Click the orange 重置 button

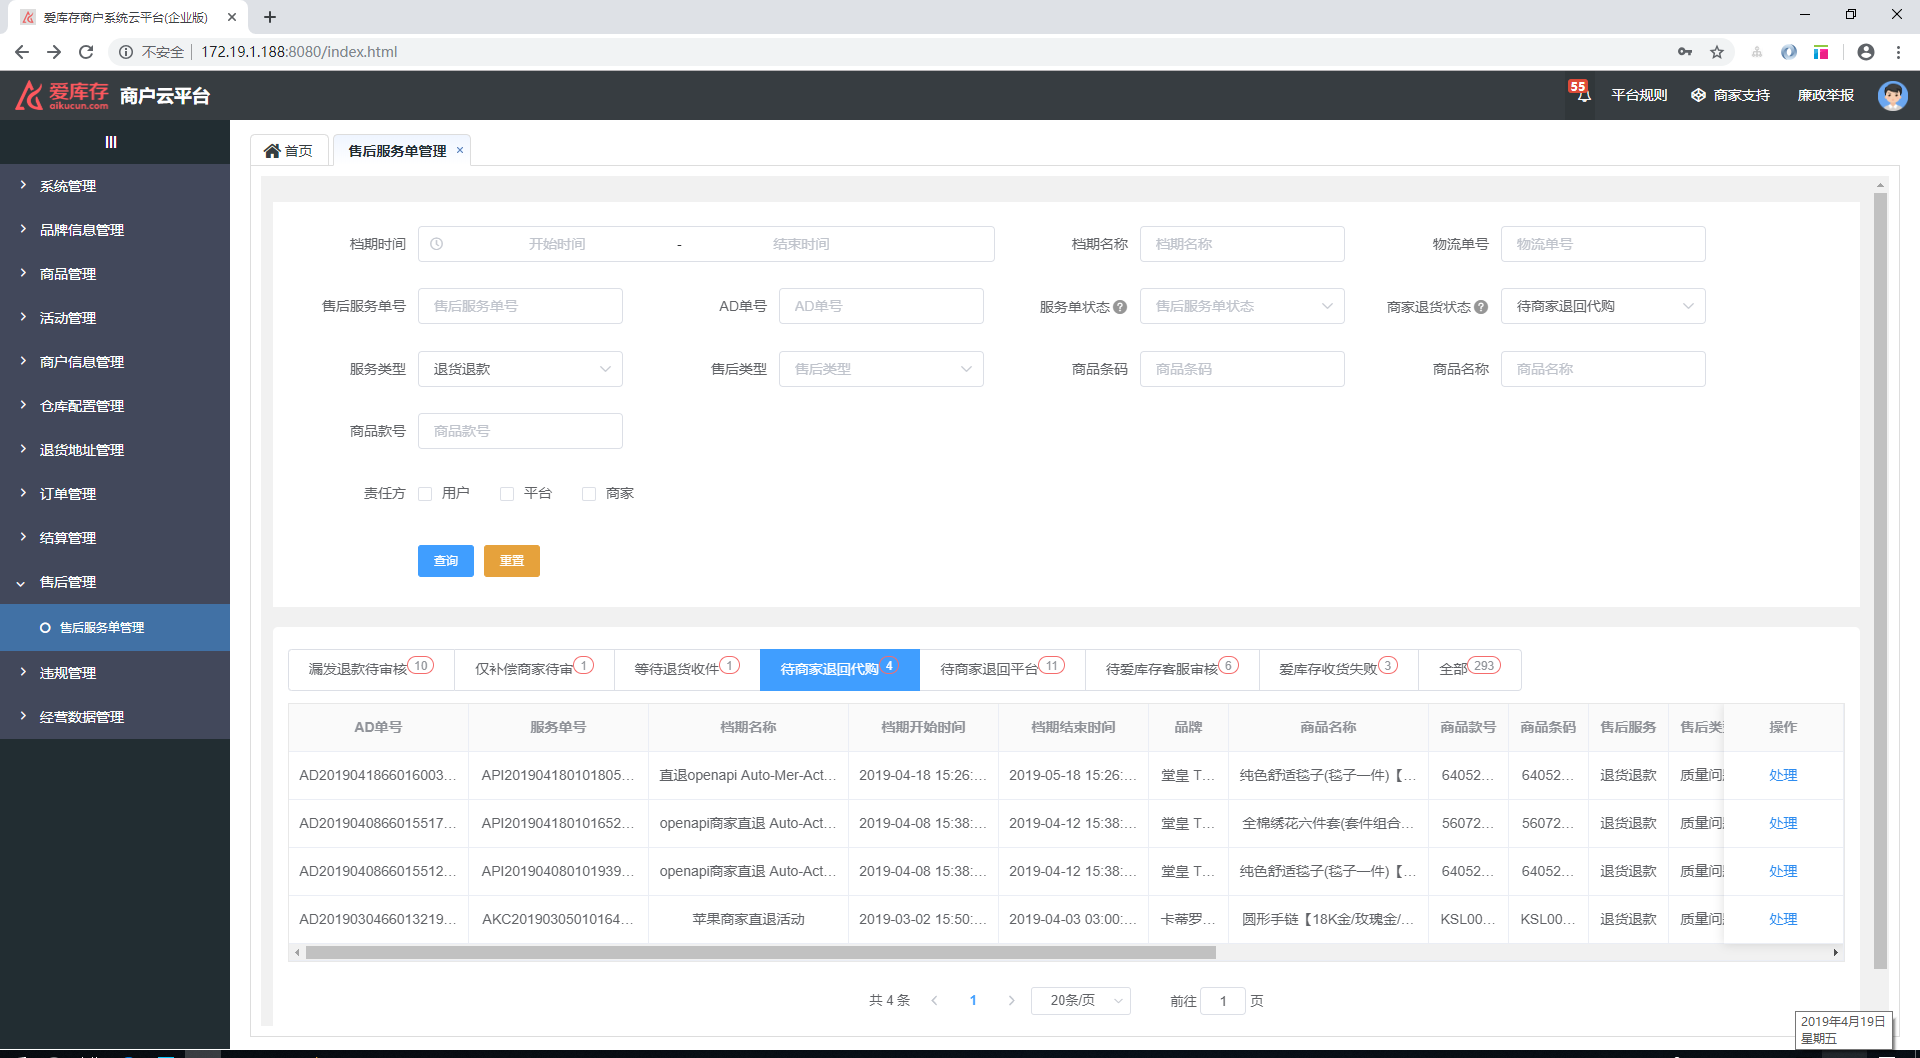(x=512, y=561)
